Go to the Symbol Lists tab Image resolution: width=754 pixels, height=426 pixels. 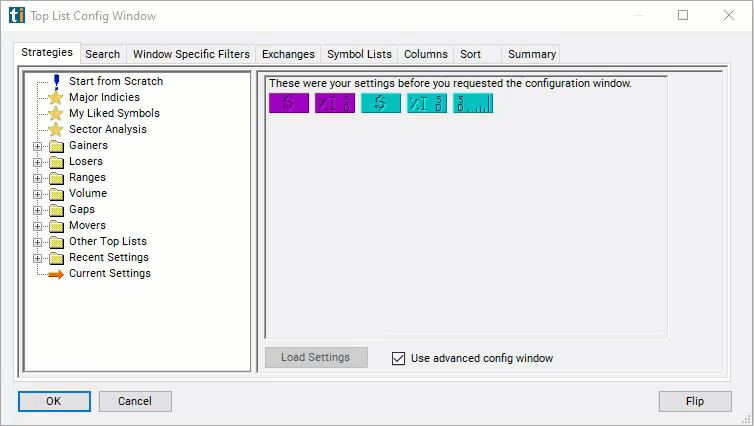[x=359, y=54]
